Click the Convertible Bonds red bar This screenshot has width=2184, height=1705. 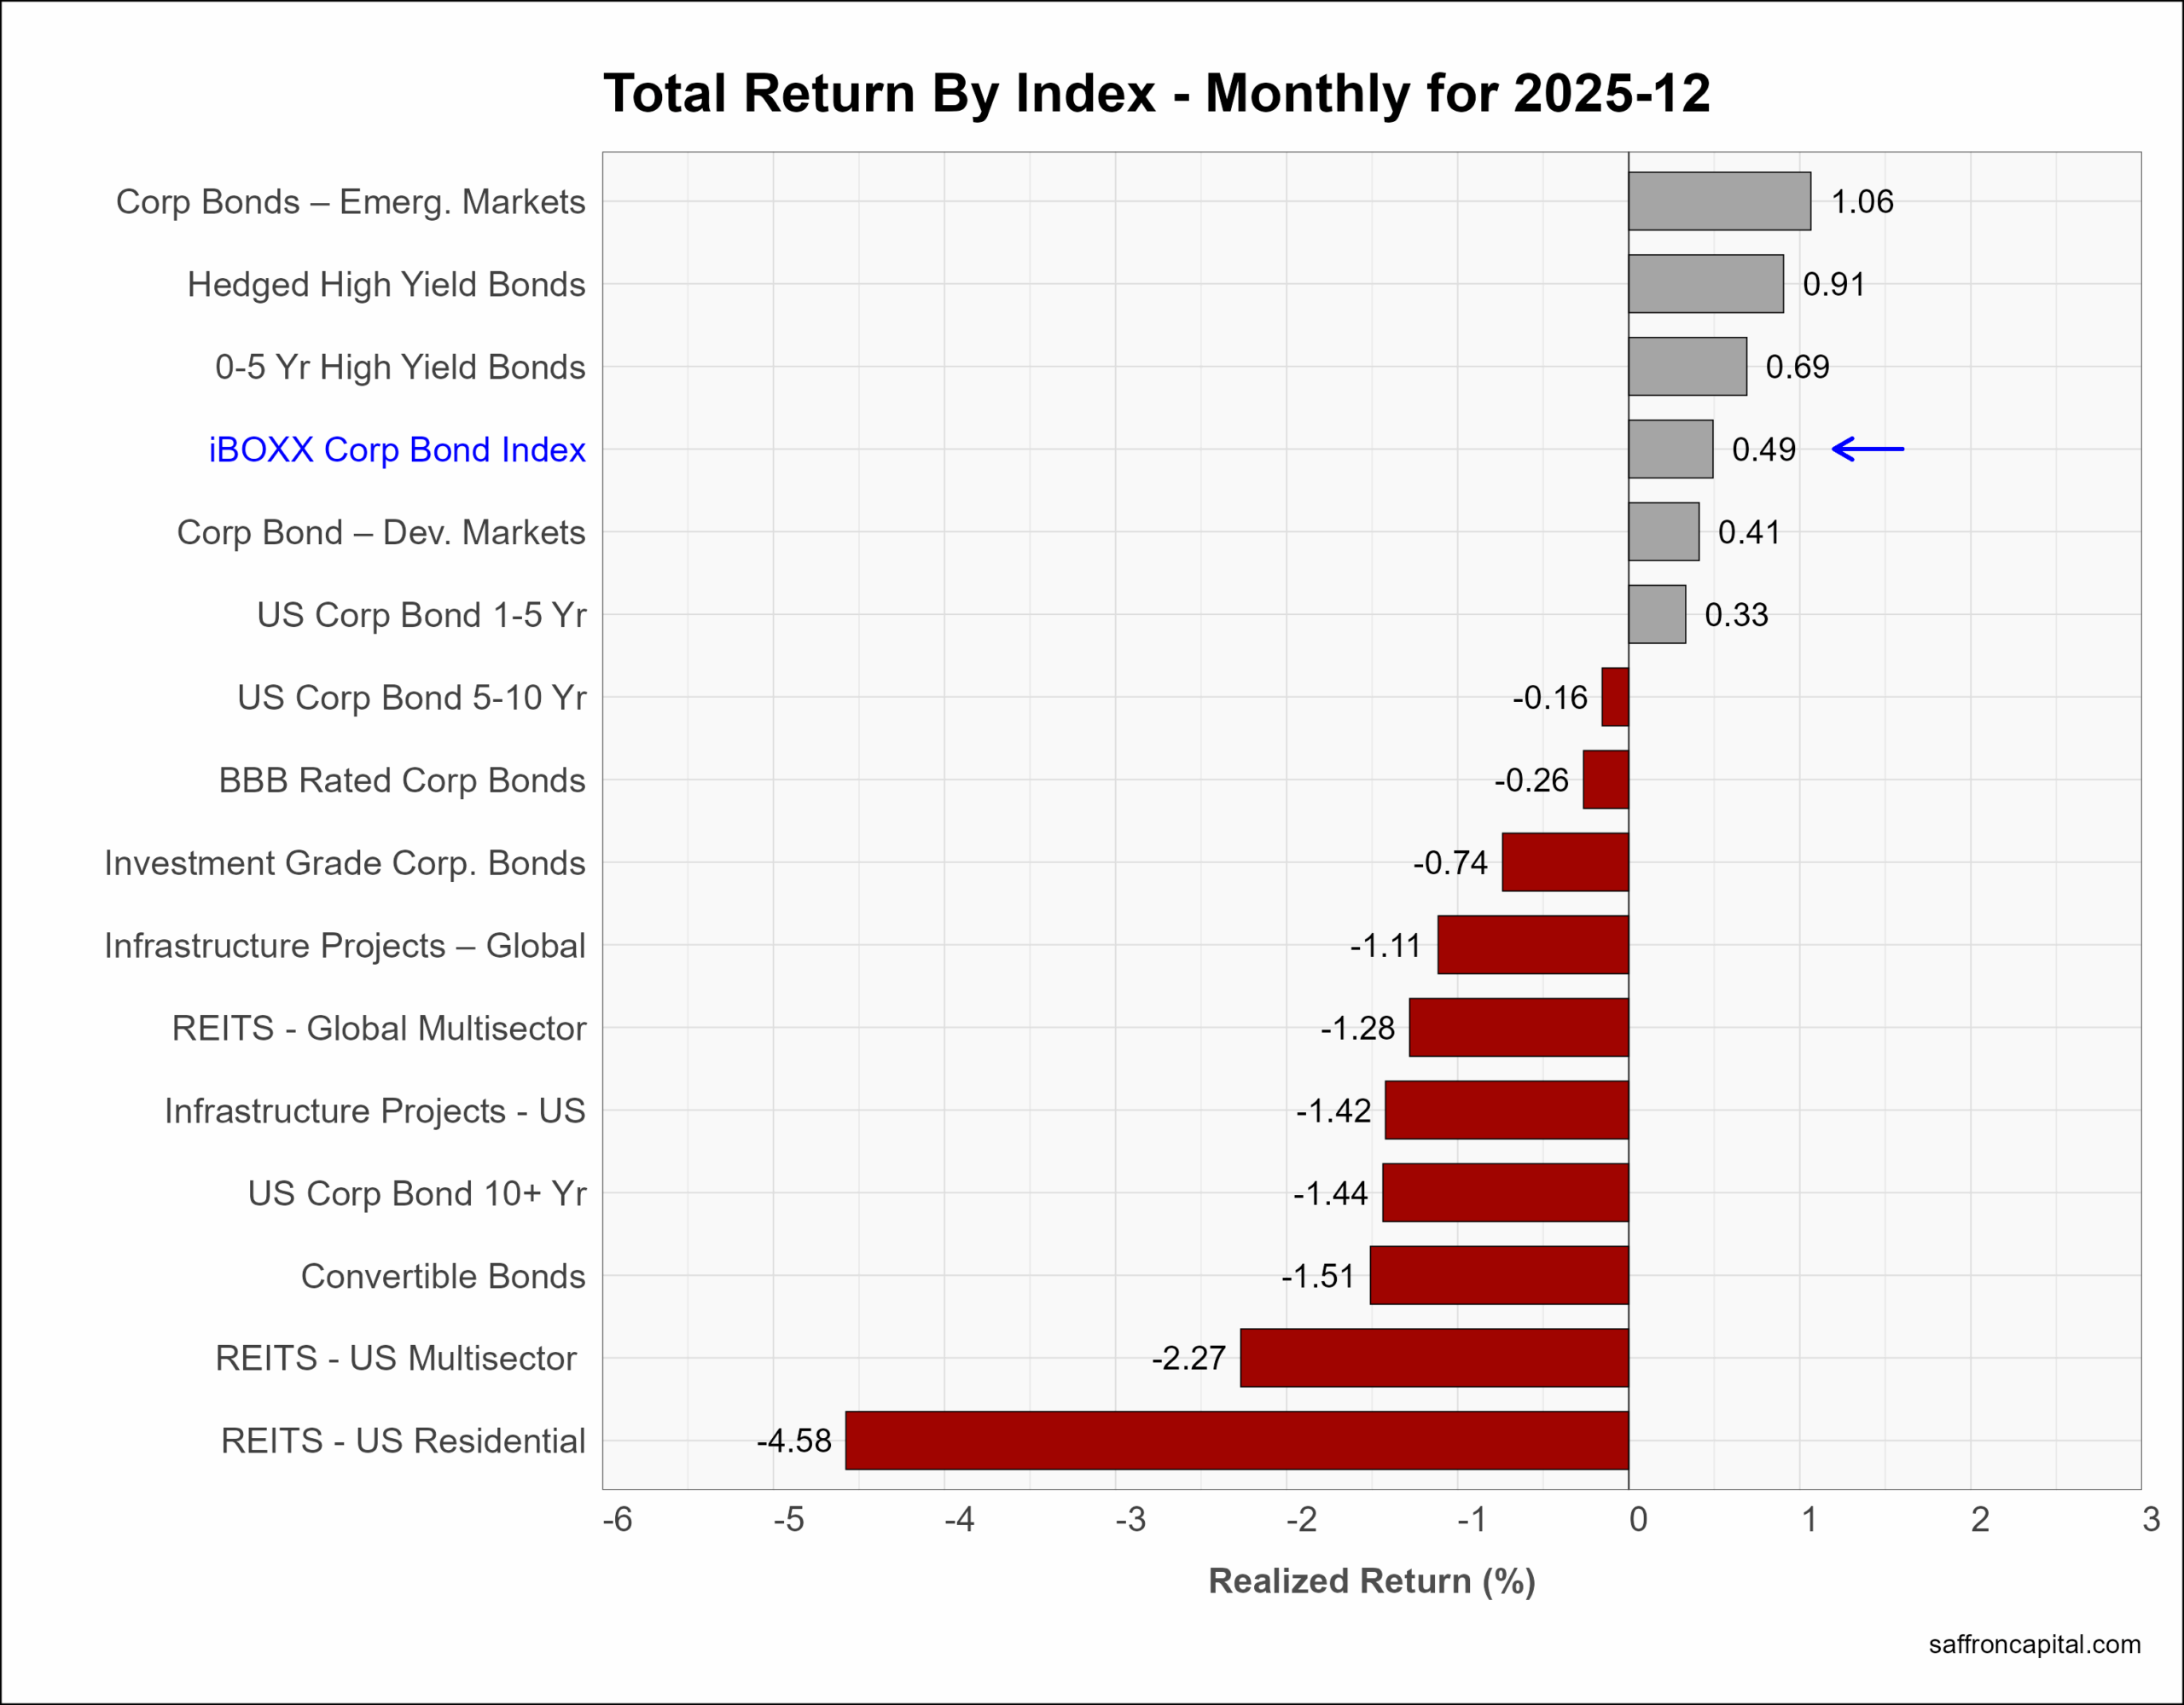[x=1498, y=1275]
